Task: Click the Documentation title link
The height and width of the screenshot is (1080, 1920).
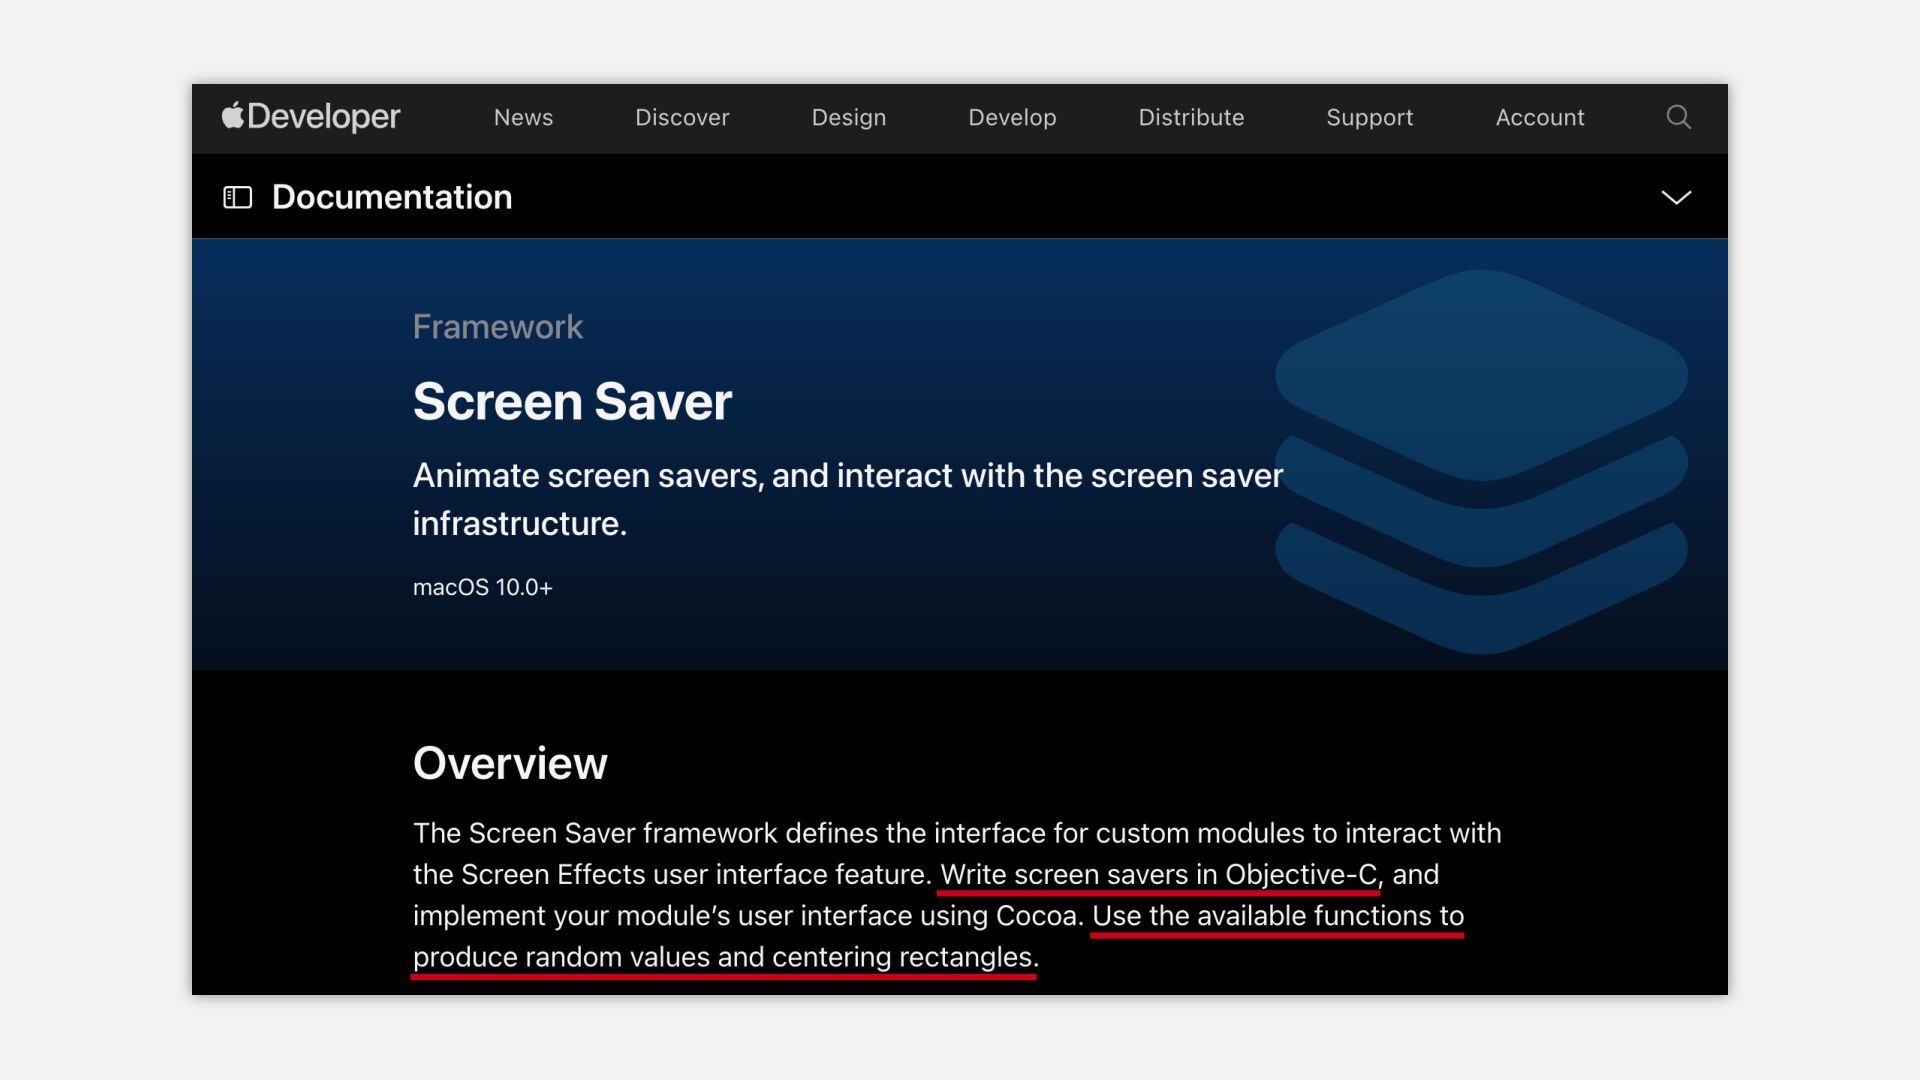Action: (392, 197)
